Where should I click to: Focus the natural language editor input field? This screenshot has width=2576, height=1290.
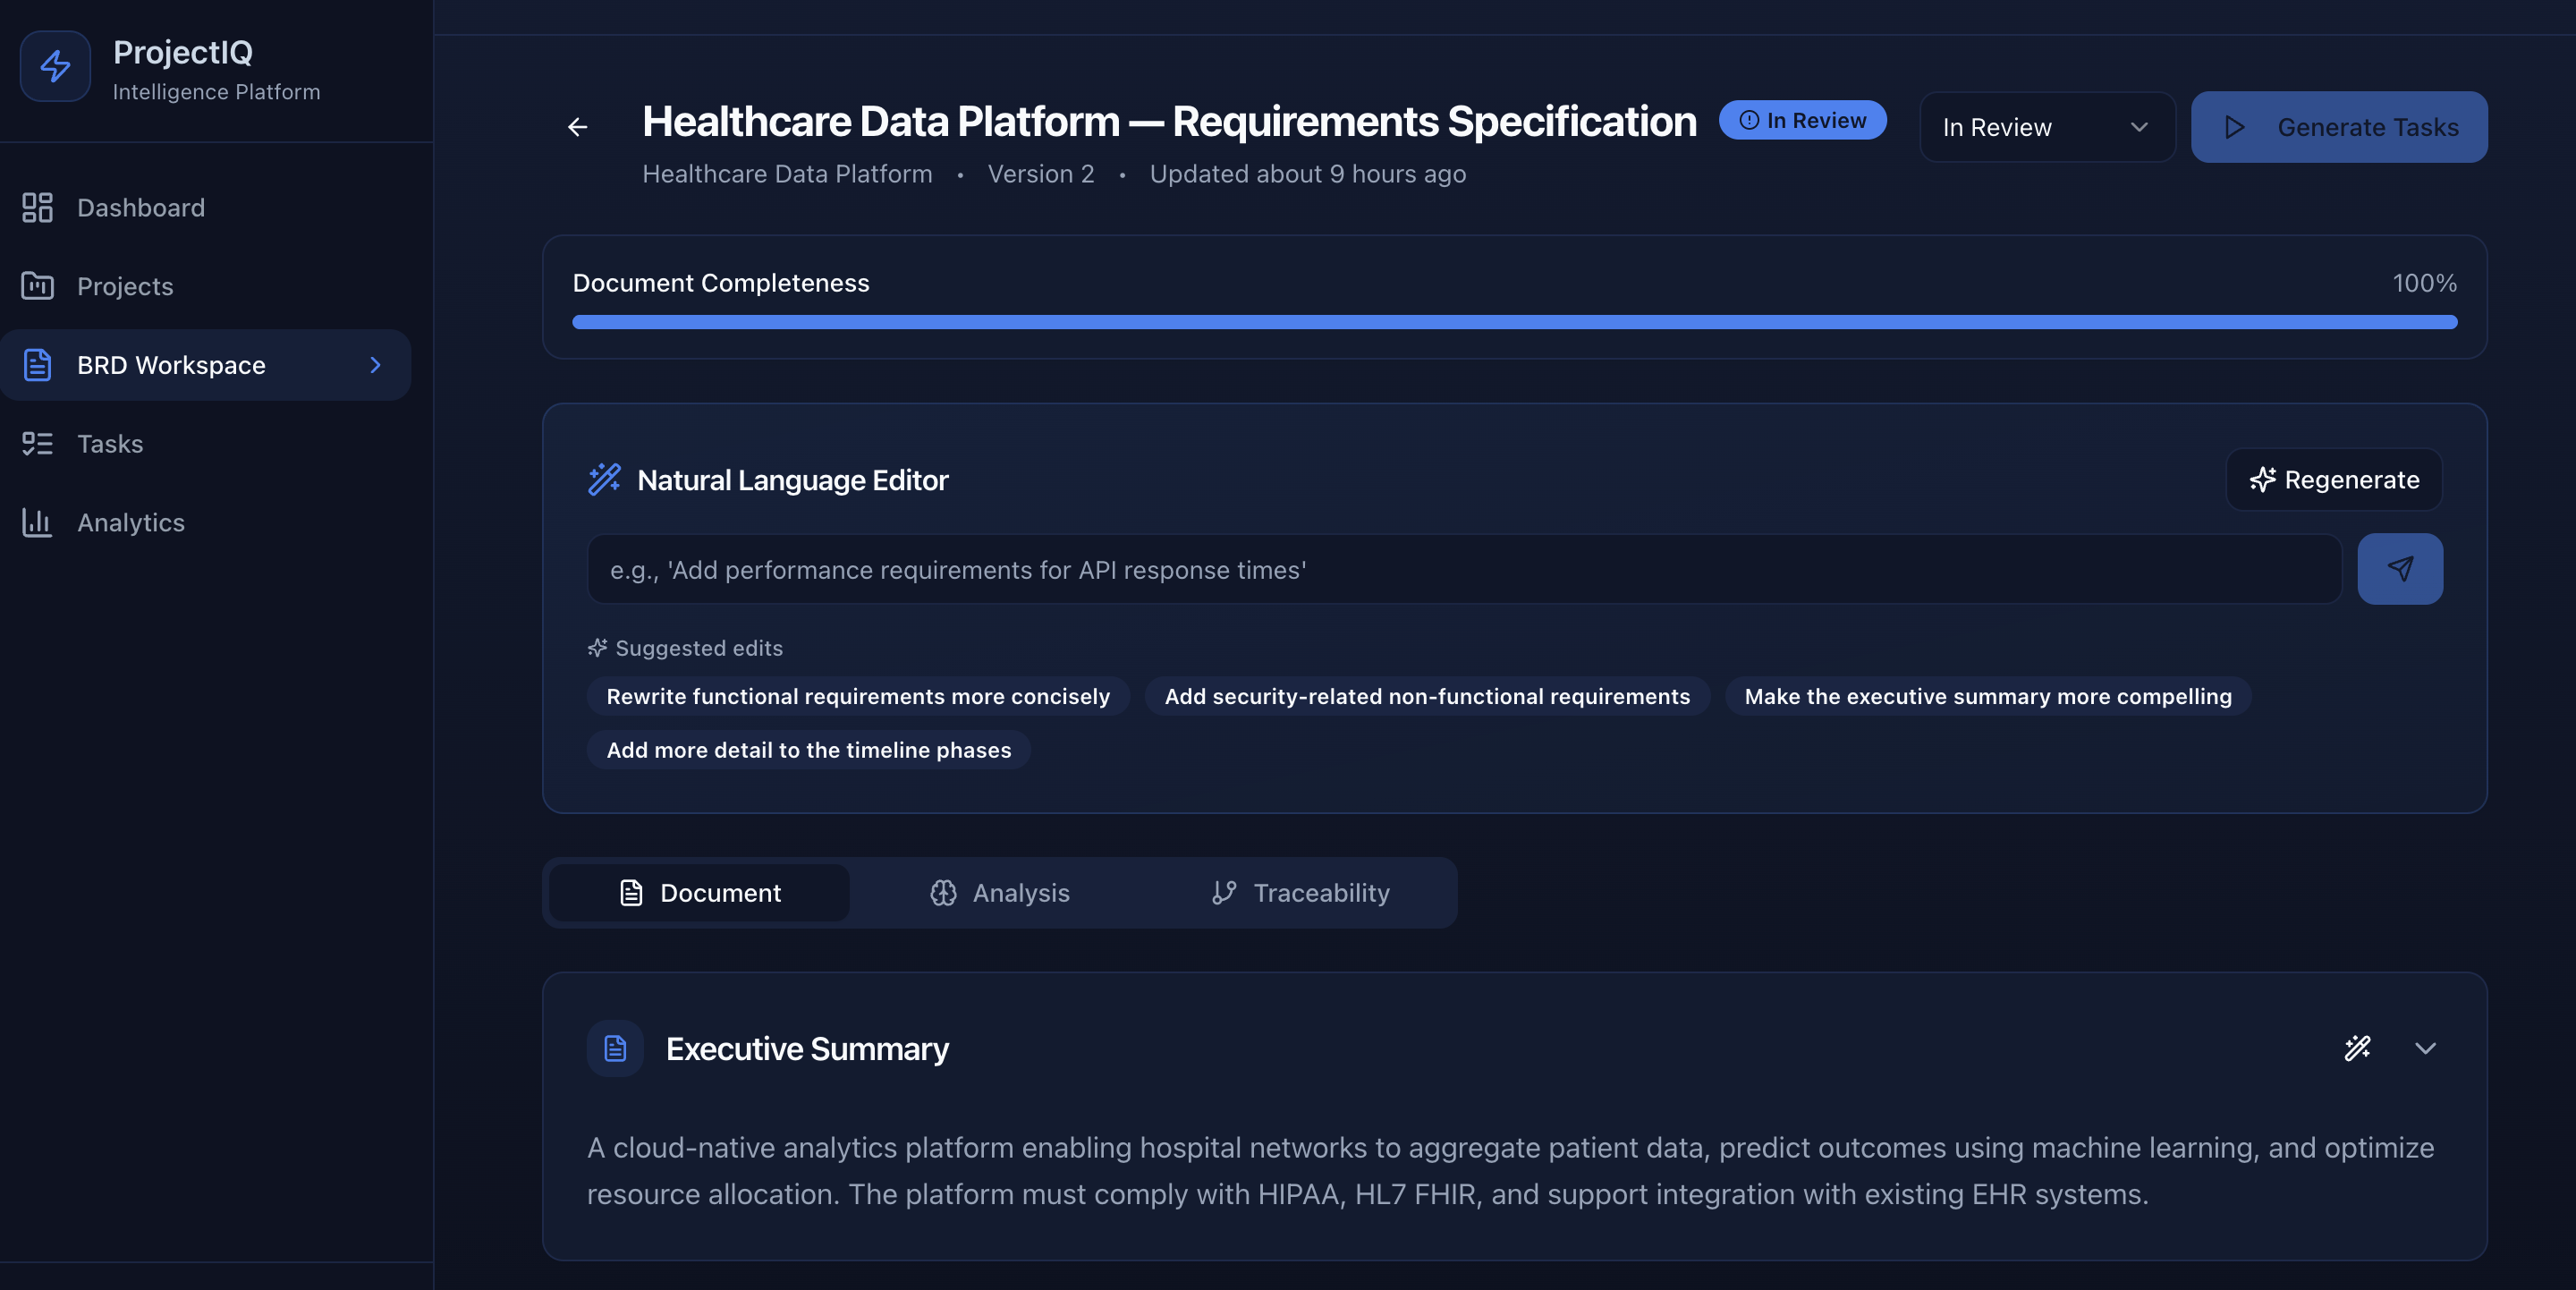click(1464, 570)
